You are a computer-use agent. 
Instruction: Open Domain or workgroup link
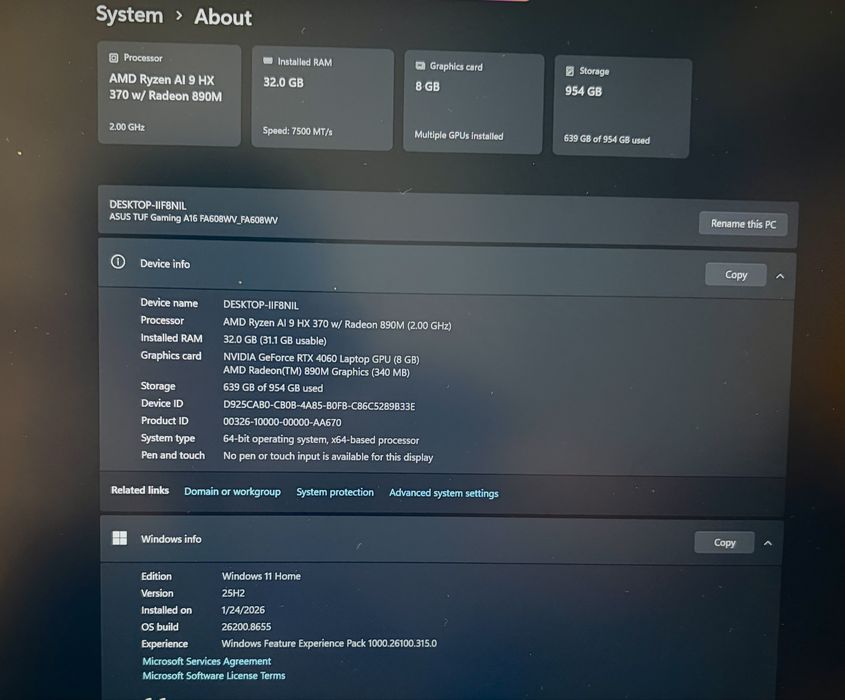[232, 491]
